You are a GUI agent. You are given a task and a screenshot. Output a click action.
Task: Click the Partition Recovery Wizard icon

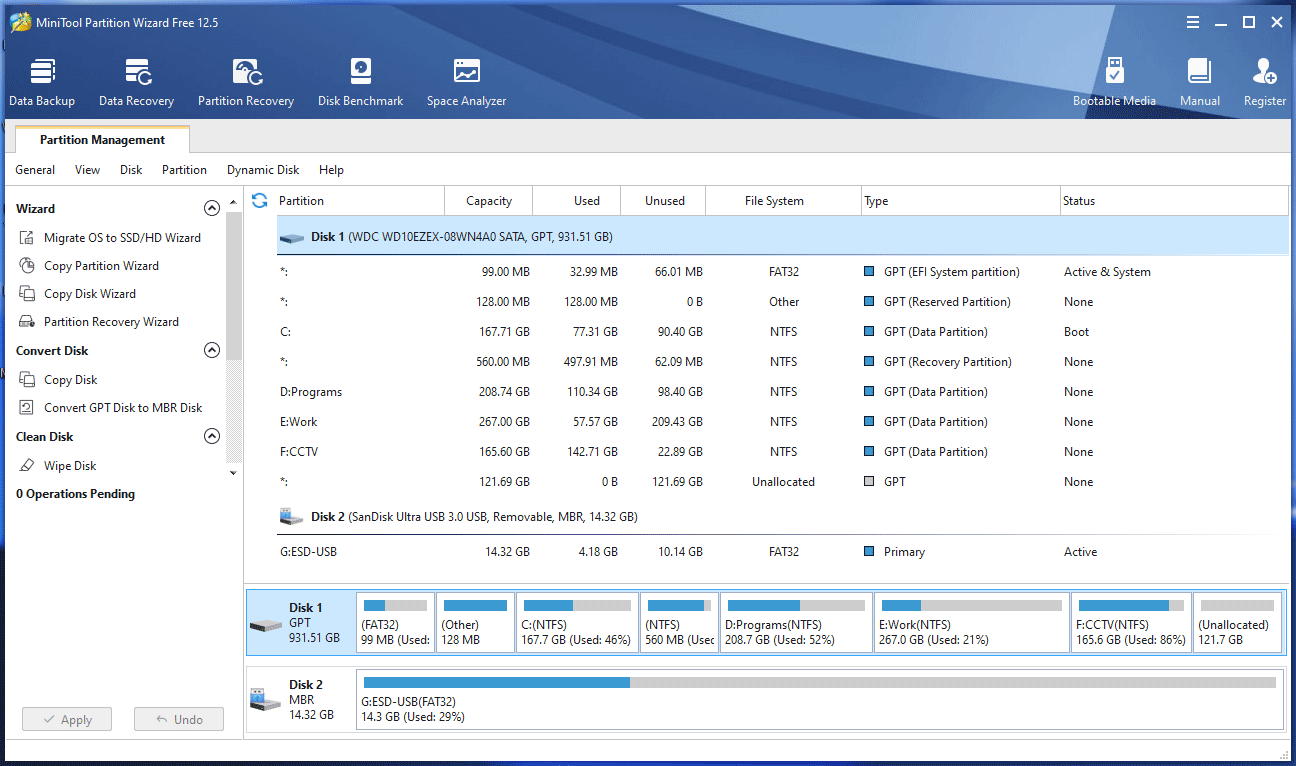click(27, 322)
